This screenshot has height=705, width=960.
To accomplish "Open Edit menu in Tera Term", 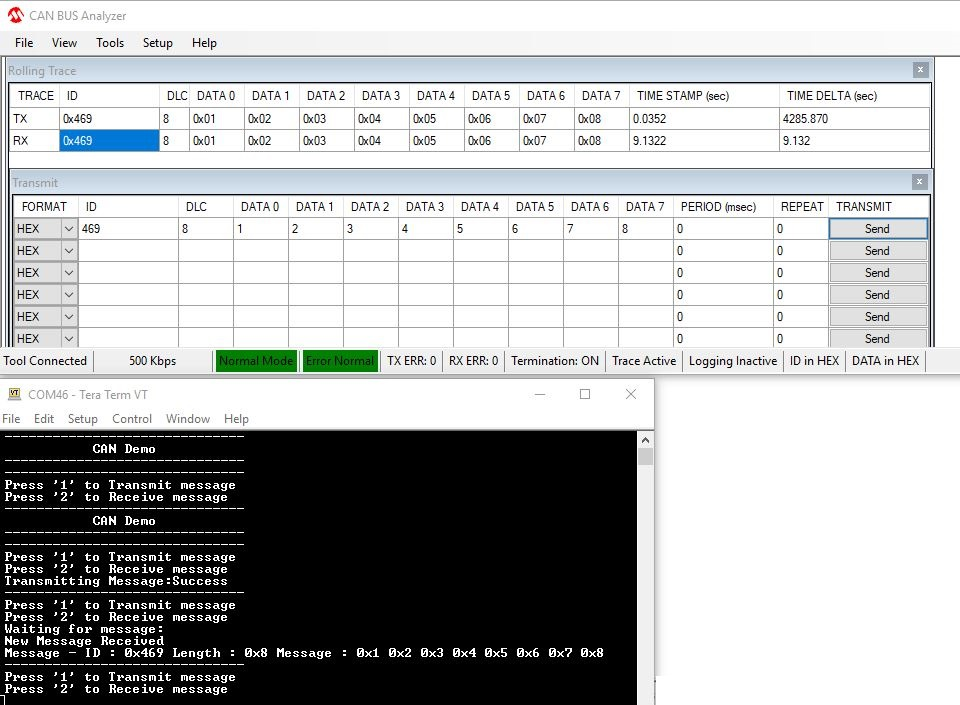I will coord(44,419).
